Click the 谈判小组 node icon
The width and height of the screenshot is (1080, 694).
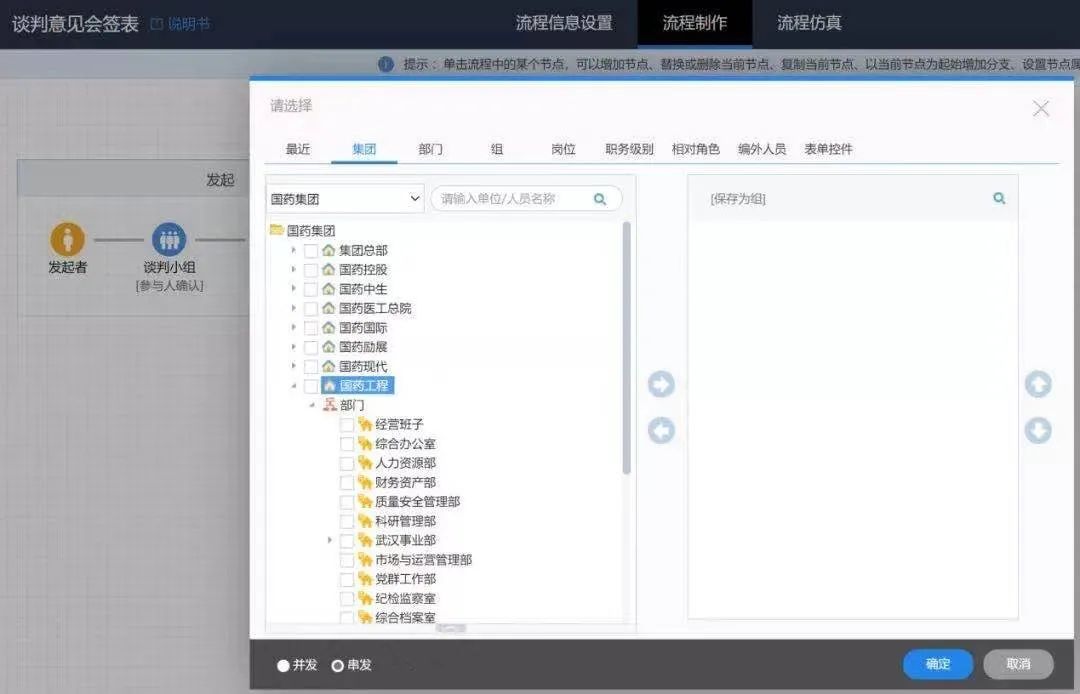[x=169, y=240]
